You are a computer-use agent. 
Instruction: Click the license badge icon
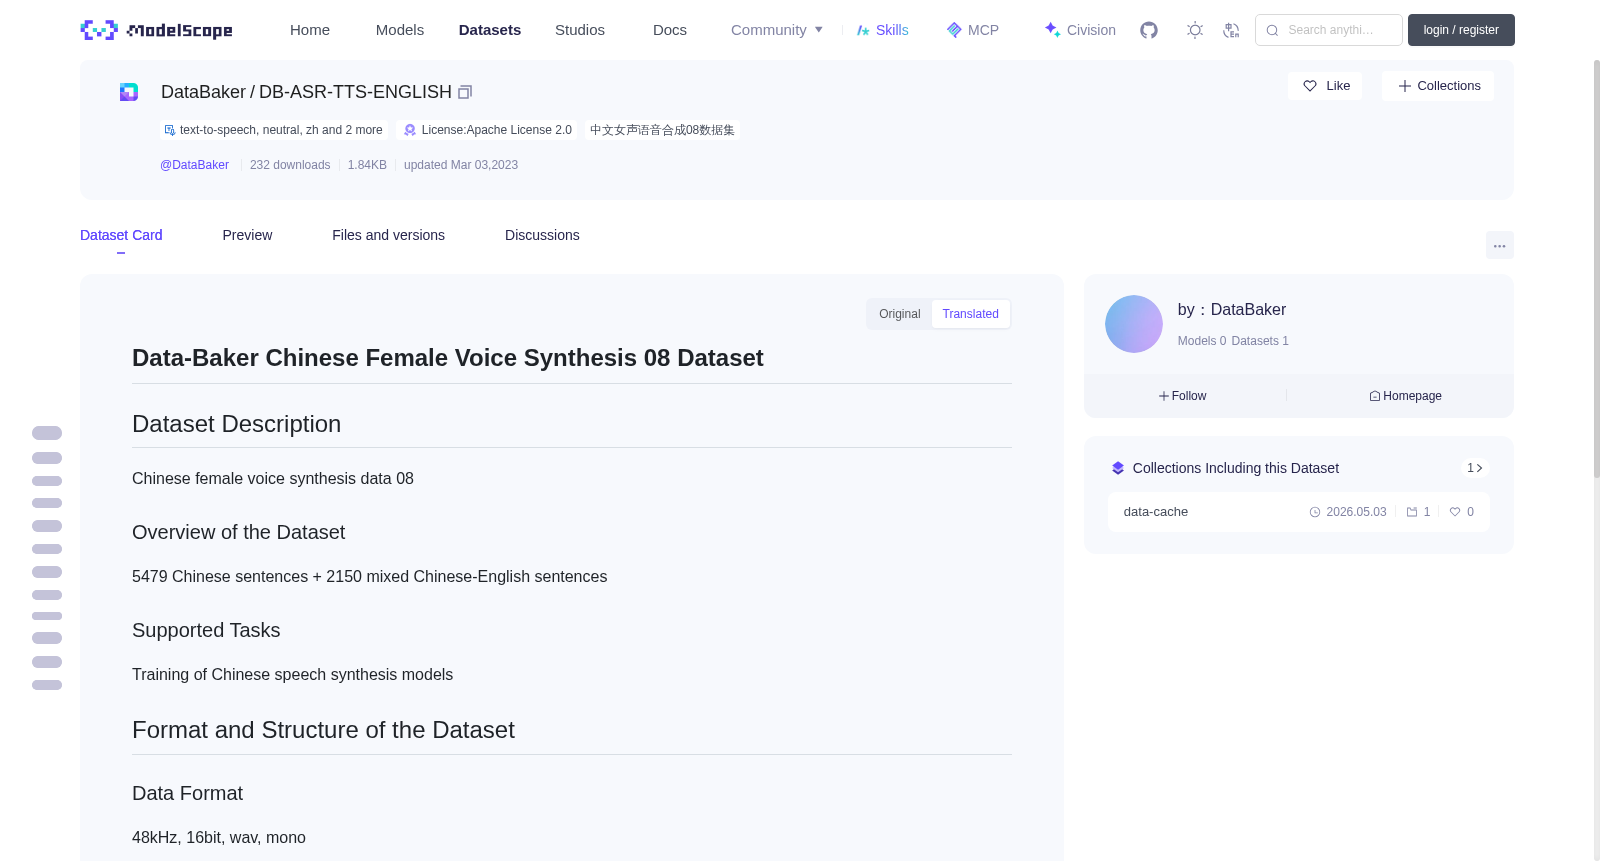pyautogui.click(x=410, y=130)
